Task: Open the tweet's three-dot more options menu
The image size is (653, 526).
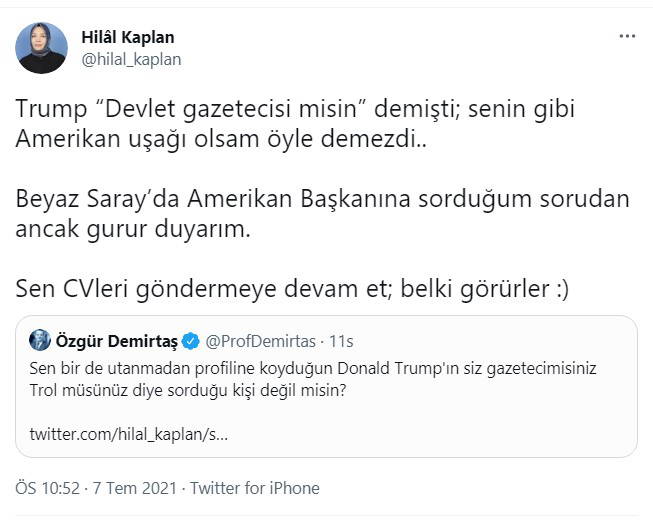Action: click(x=627, y=36)
